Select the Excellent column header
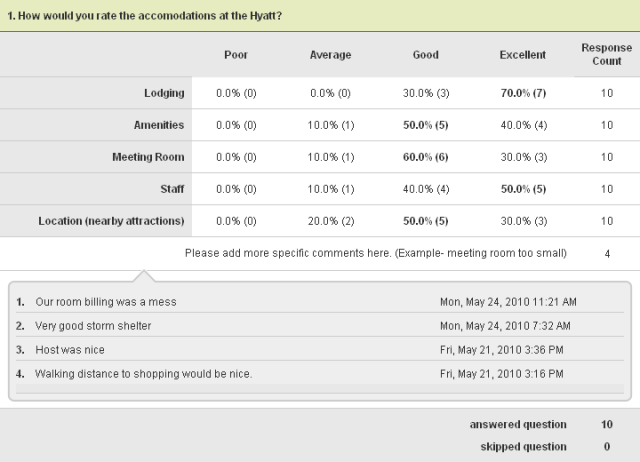Image resolution: width=640 pixels, height=462 pixels. pyautogui.click(x=522, y=55)
